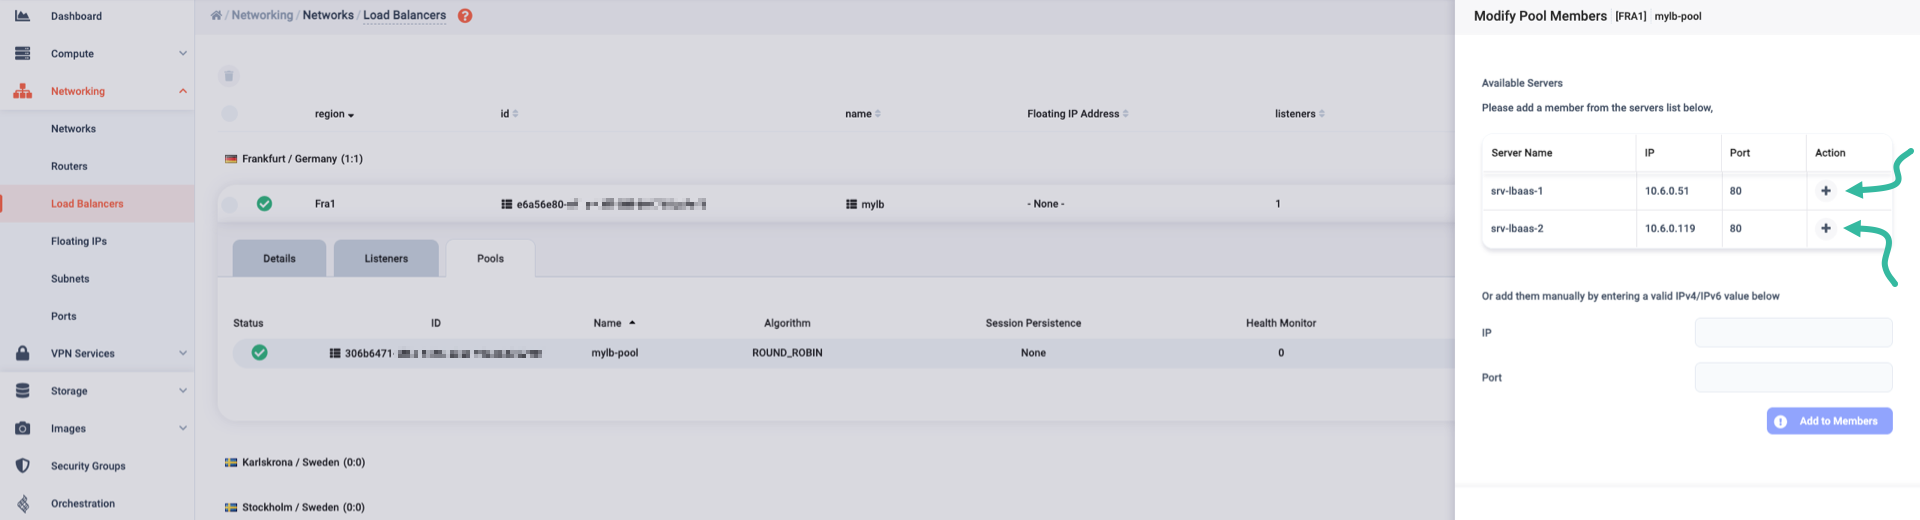Go to home breadcrumb icon
1920x520 pixels.
216,16
